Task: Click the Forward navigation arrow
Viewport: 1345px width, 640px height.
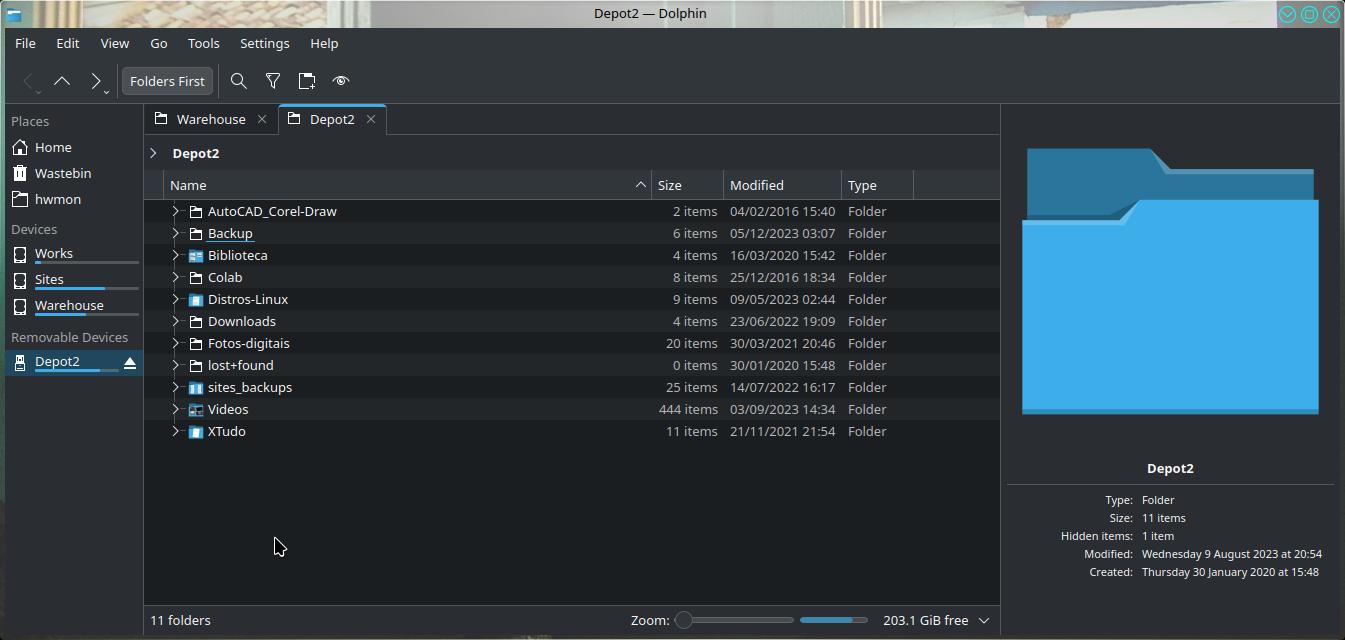Action: coord(95,81)
